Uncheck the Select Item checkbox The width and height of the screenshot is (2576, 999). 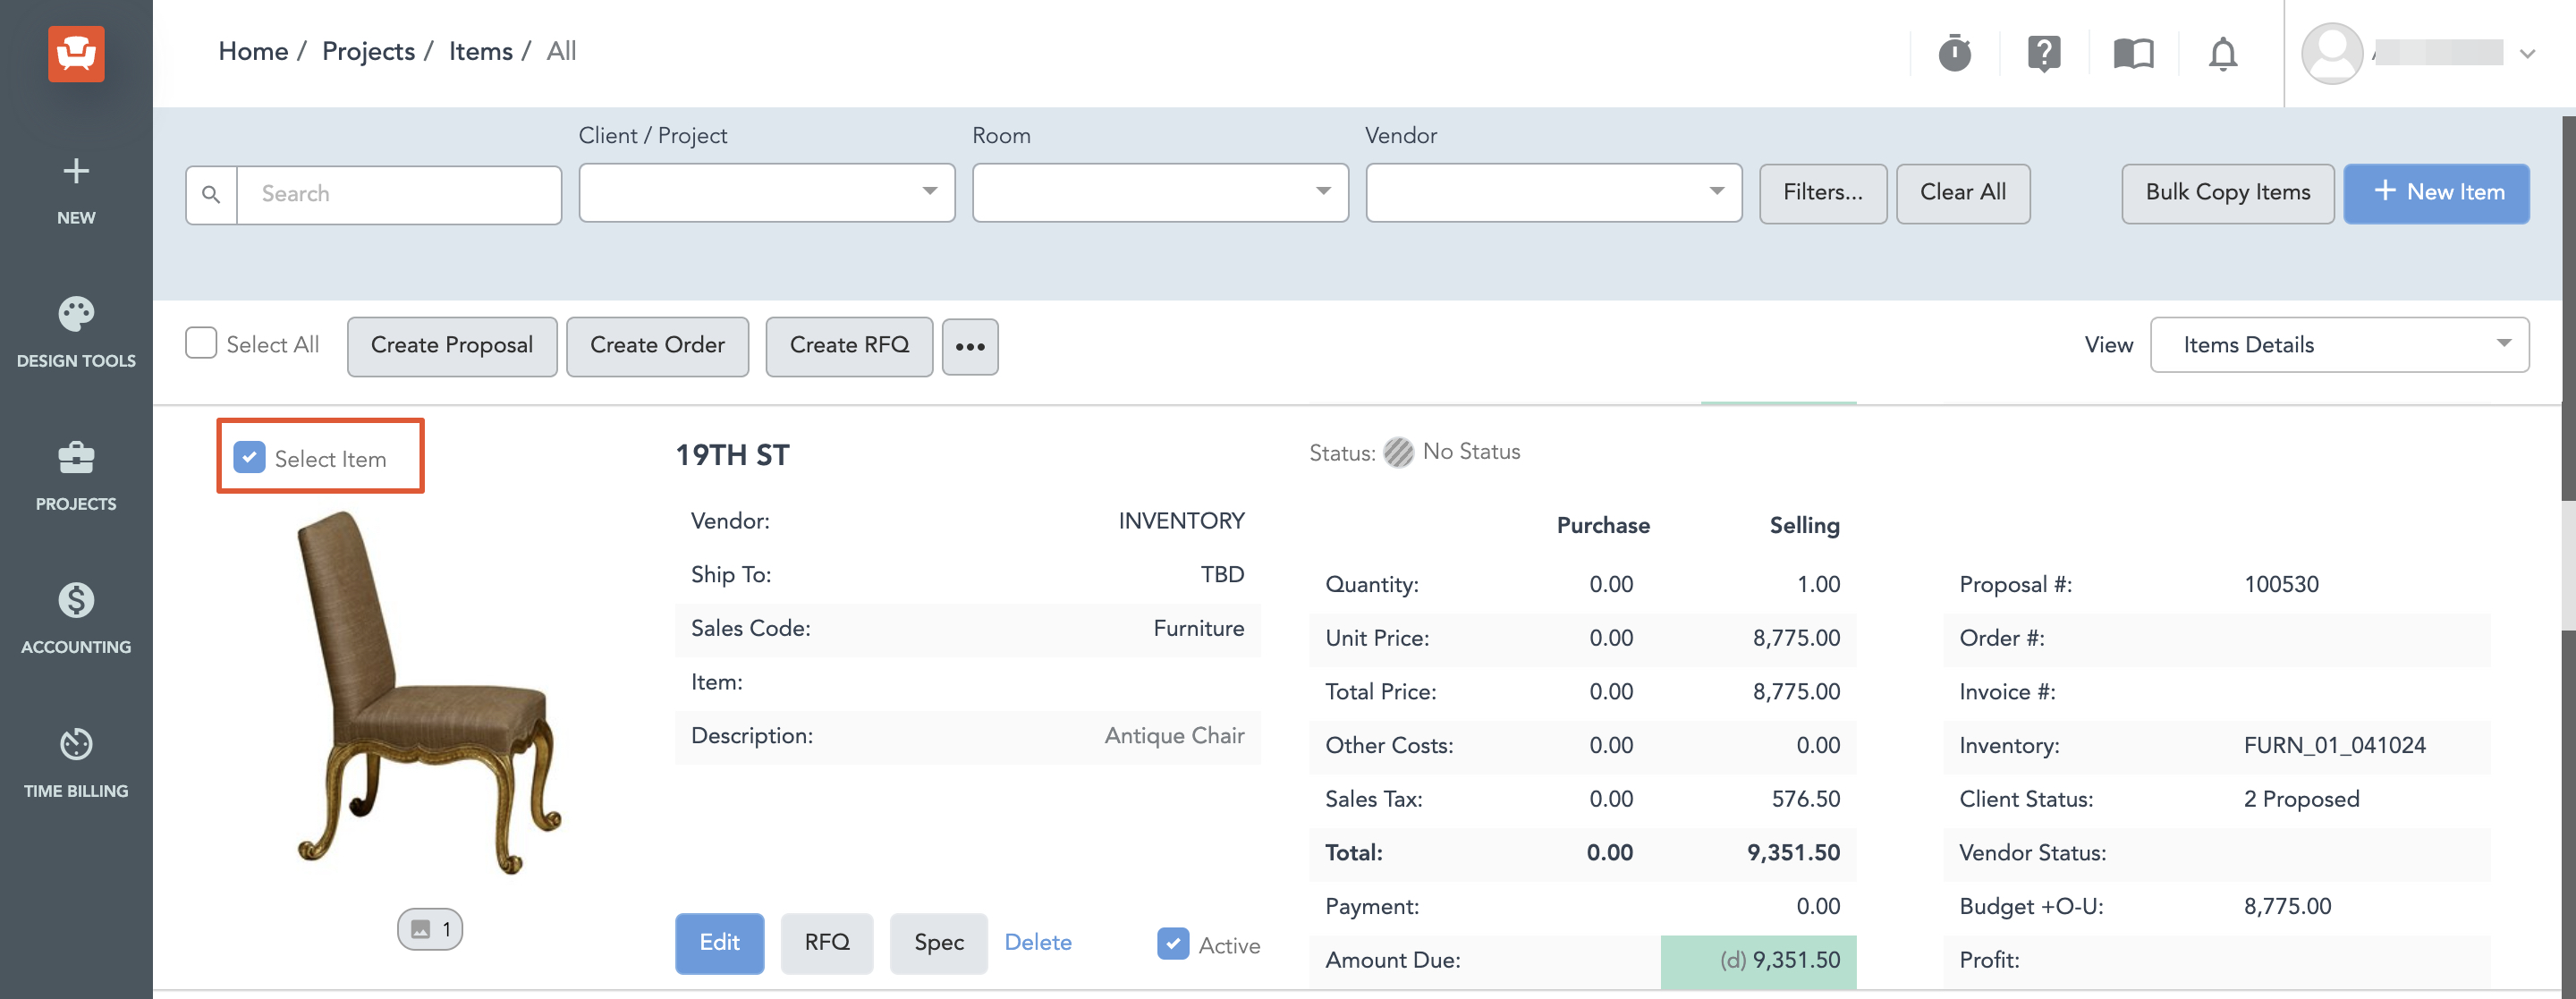click(x=249, y=457)
